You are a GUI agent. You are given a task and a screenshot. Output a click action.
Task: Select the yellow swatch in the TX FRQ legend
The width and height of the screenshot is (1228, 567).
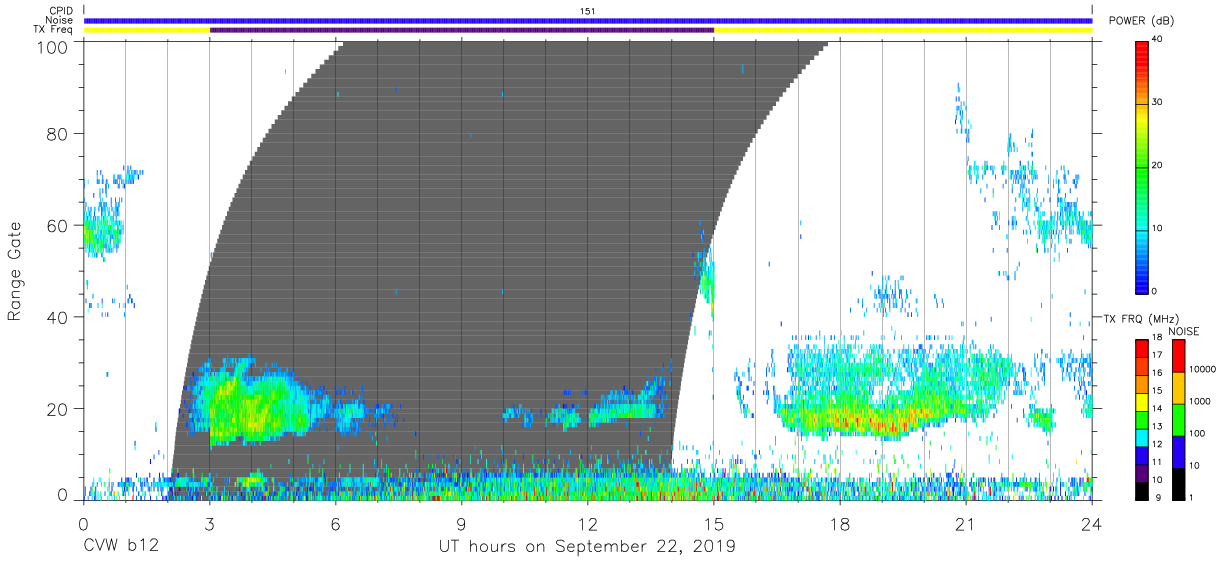pos(1142,402)
